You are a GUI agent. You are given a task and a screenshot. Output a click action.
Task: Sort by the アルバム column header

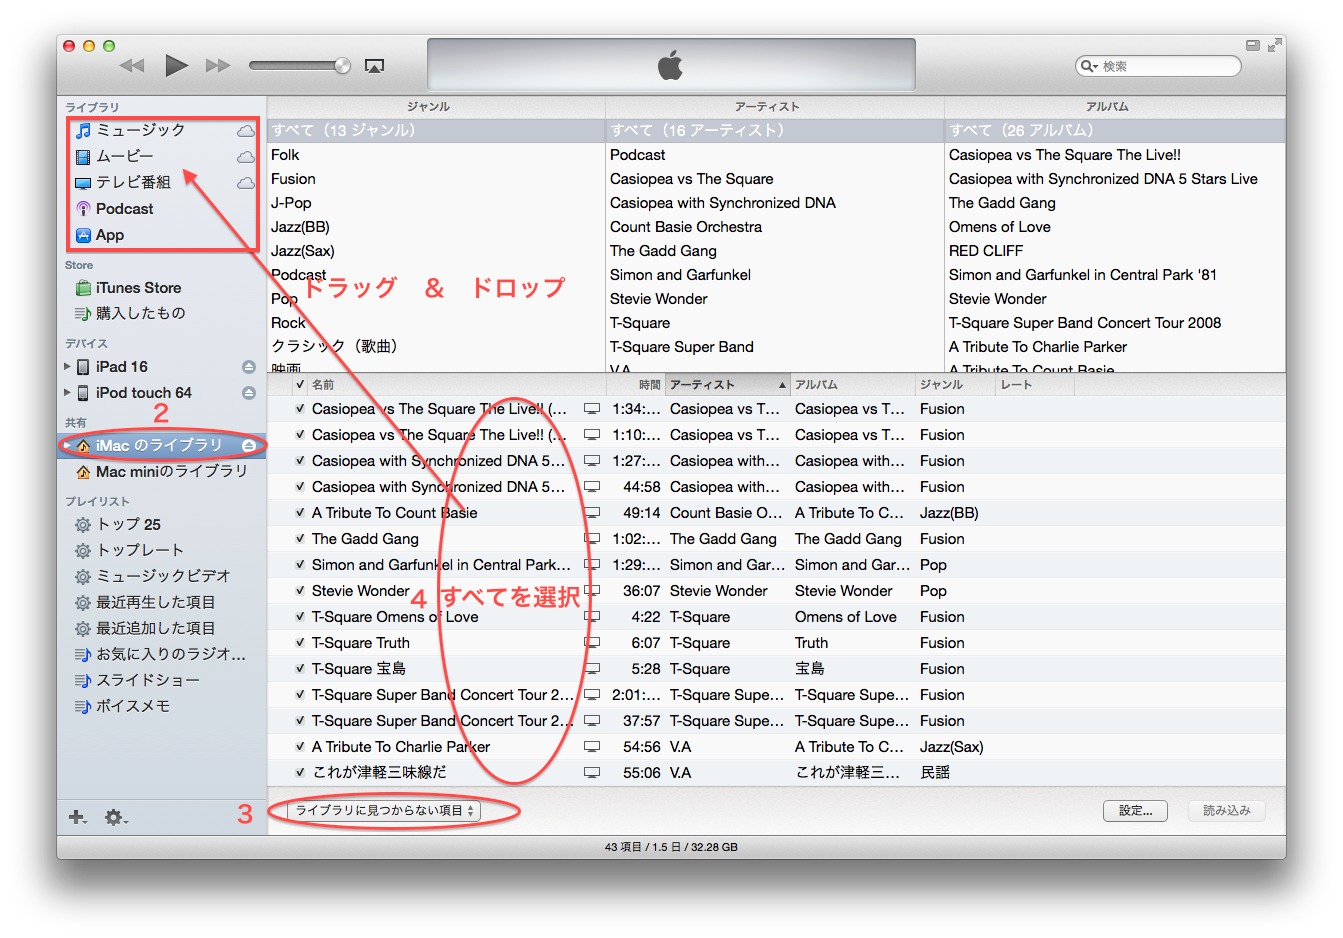point(853,385)
